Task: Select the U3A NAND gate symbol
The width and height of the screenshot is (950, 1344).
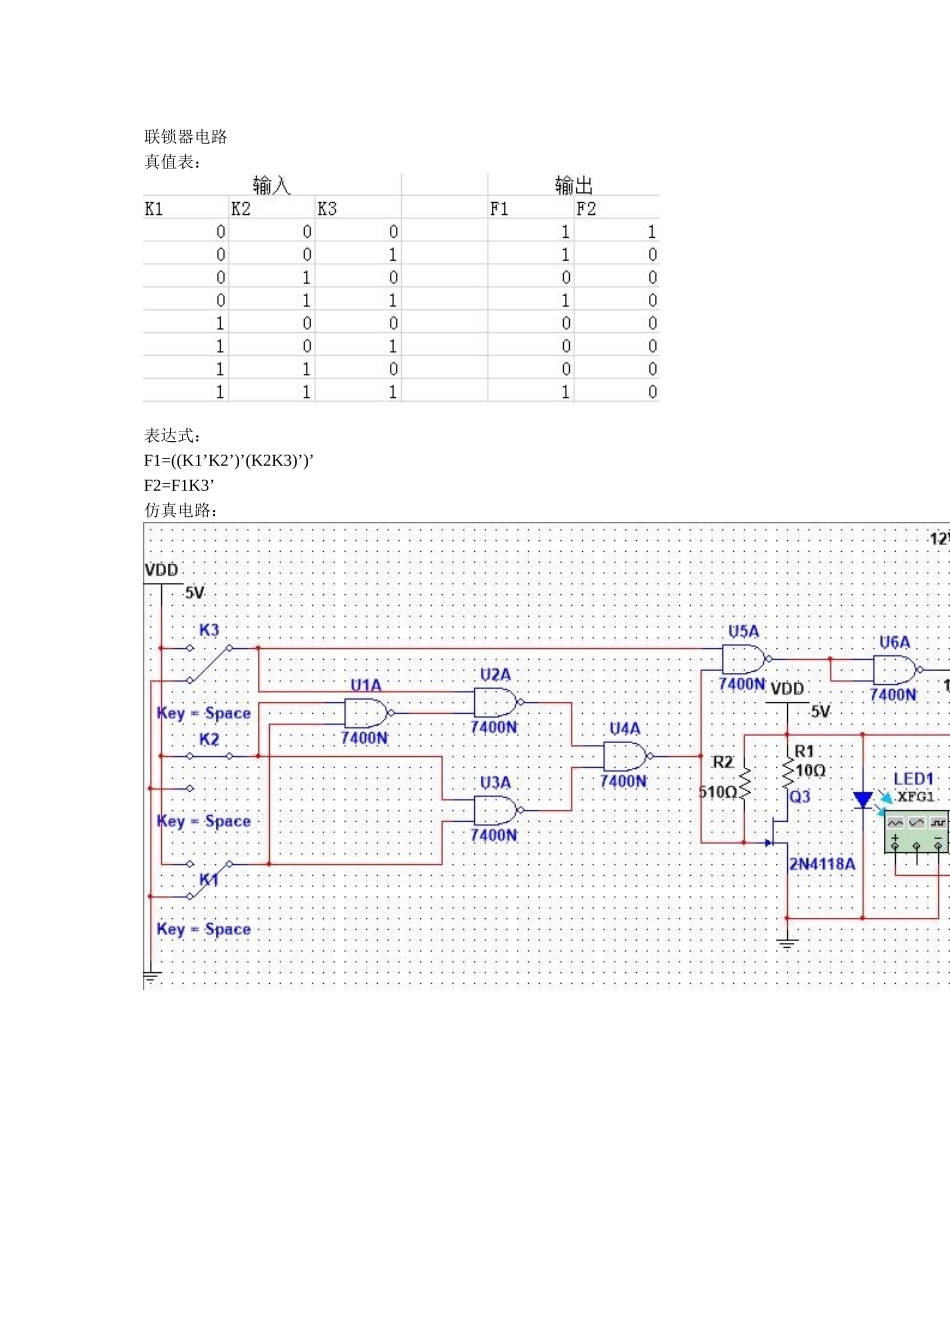Action: (x=497, y=810)
